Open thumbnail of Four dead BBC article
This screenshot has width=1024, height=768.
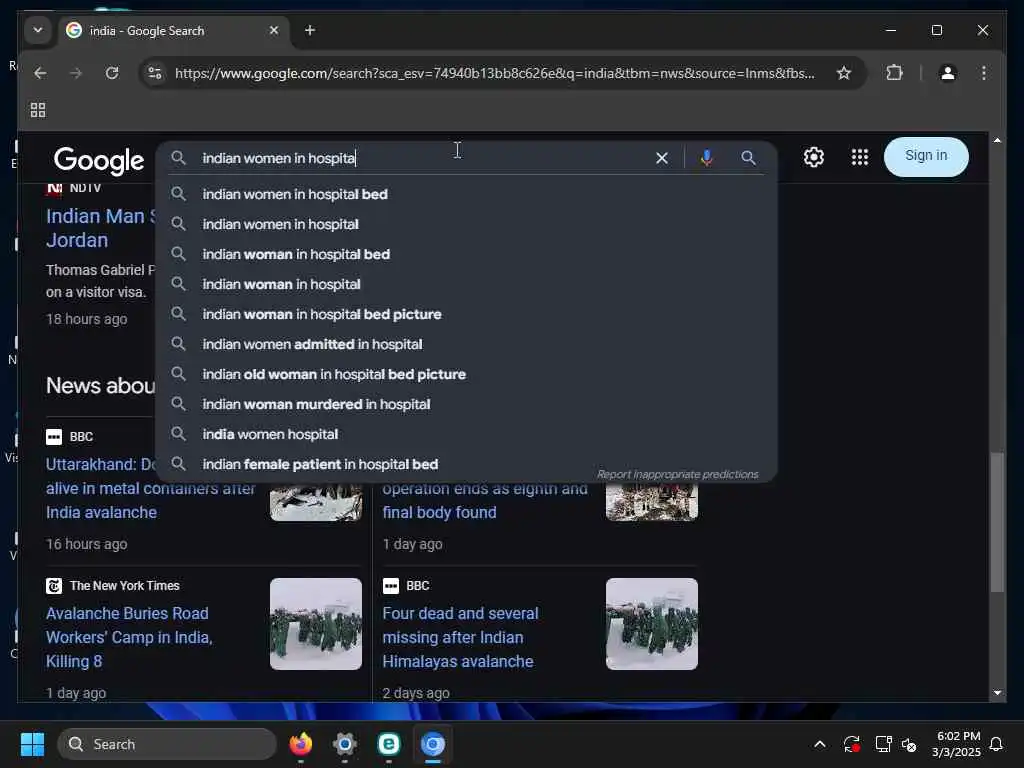coord(652,624)
